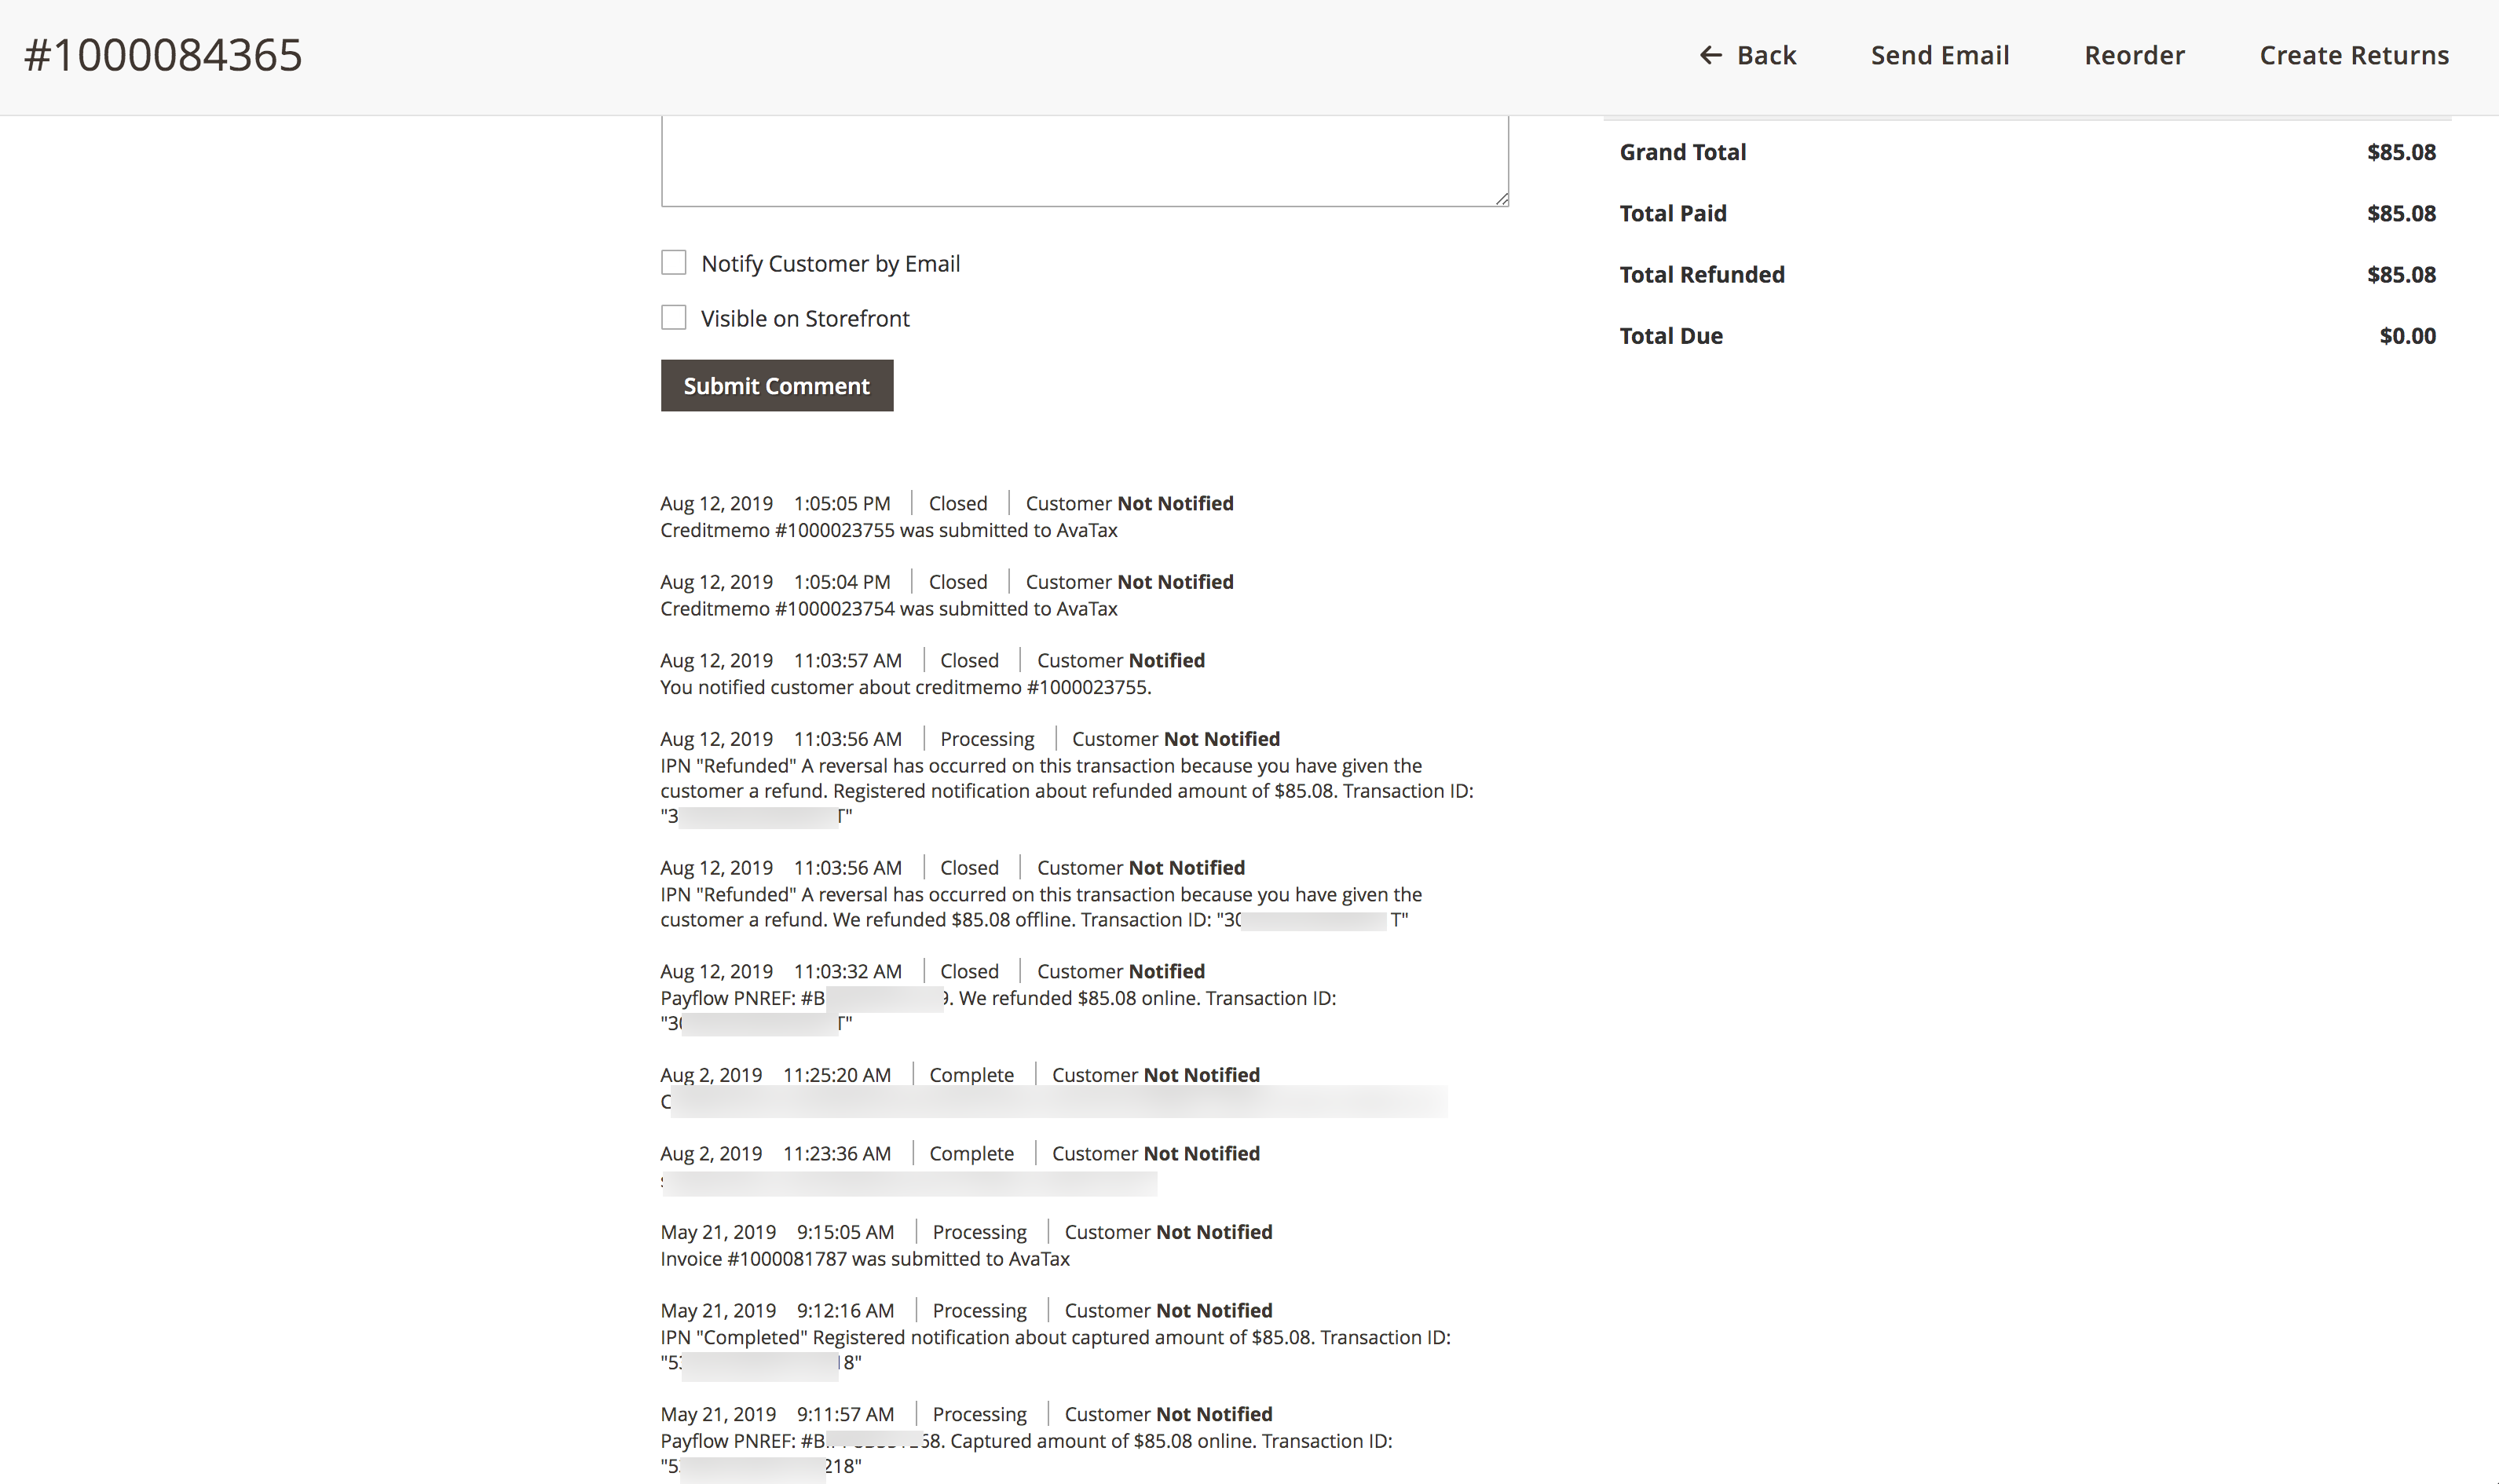Select the Creditmemo #1000023755 history entry
Screen dimensions: 2499x1484
tap(888, 530)
